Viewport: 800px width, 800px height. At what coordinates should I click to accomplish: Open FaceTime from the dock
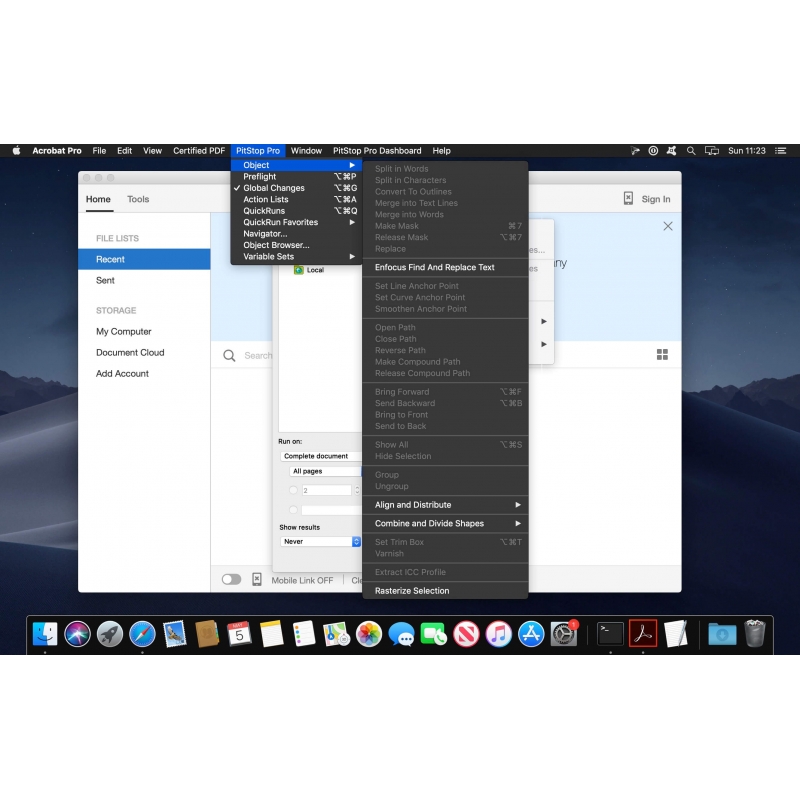pos(434,634)
